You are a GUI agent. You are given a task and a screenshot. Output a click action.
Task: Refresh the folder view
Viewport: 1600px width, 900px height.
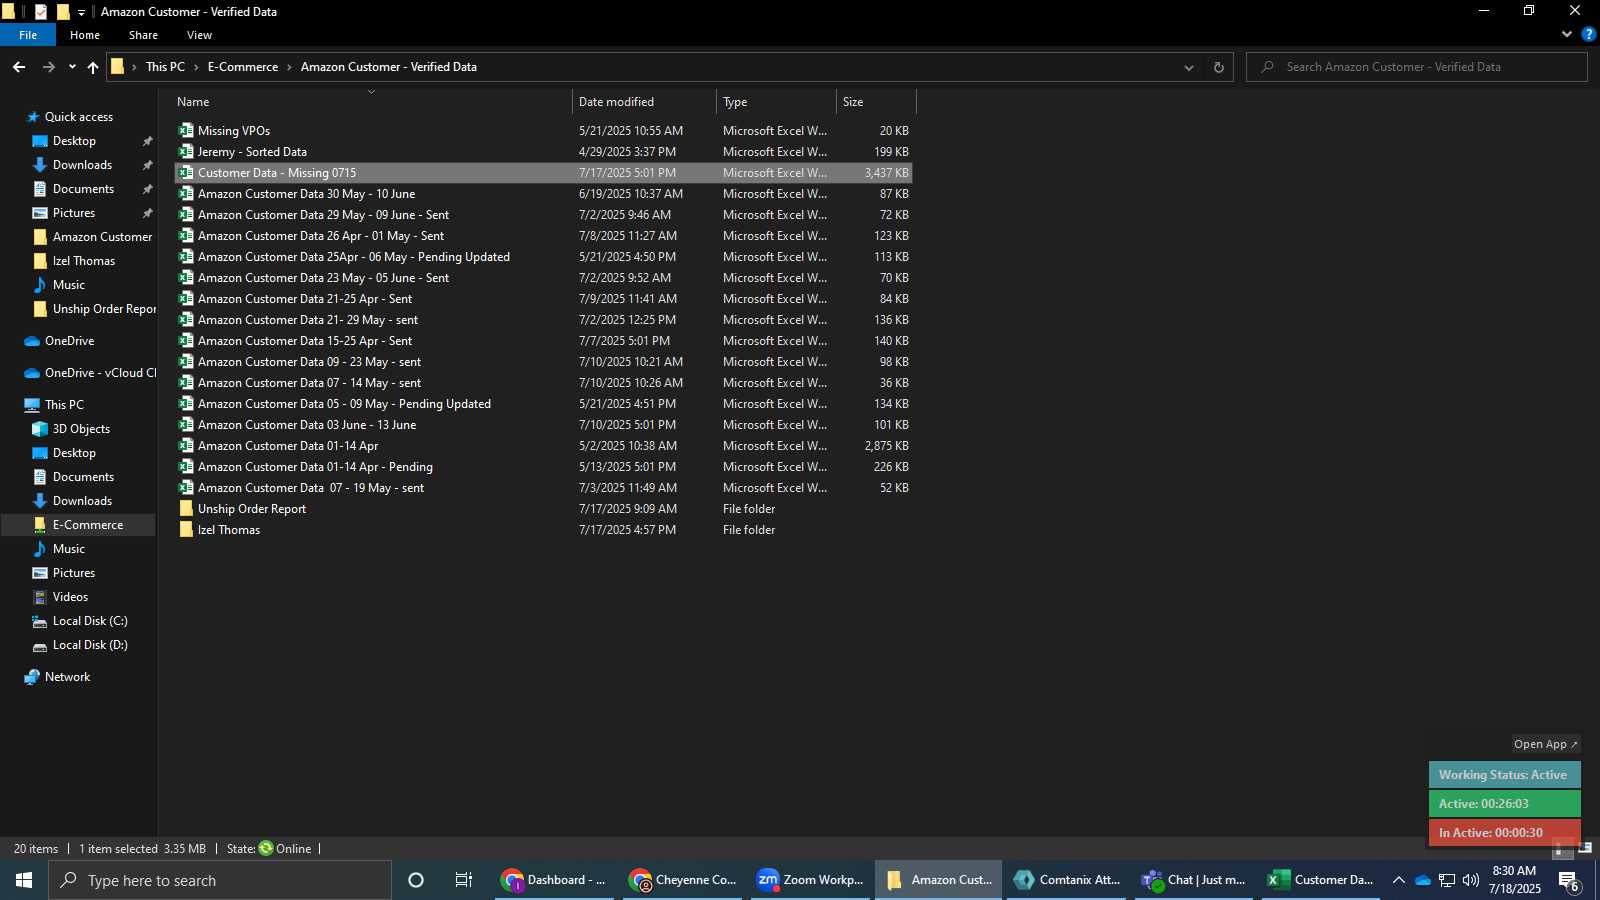(1218, 68)
